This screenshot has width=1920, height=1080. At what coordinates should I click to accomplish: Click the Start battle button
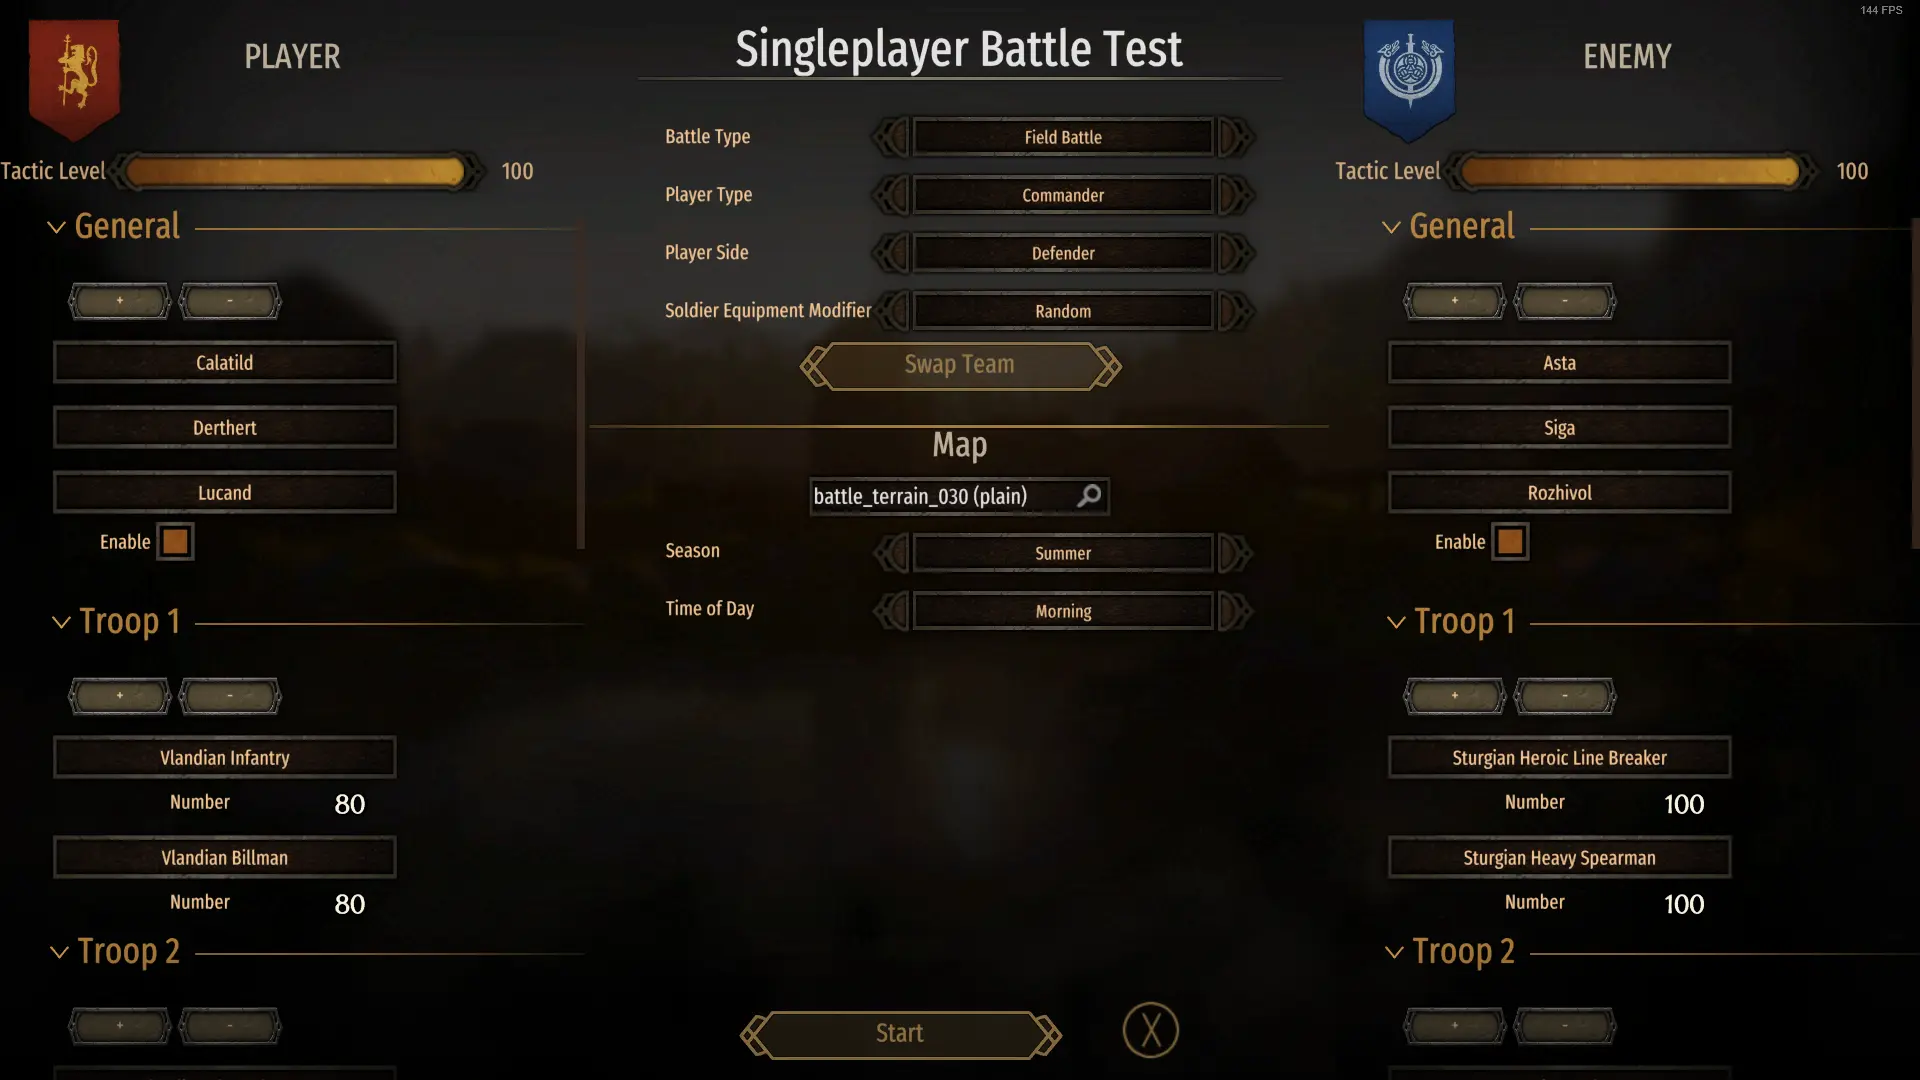[901, 1031]
